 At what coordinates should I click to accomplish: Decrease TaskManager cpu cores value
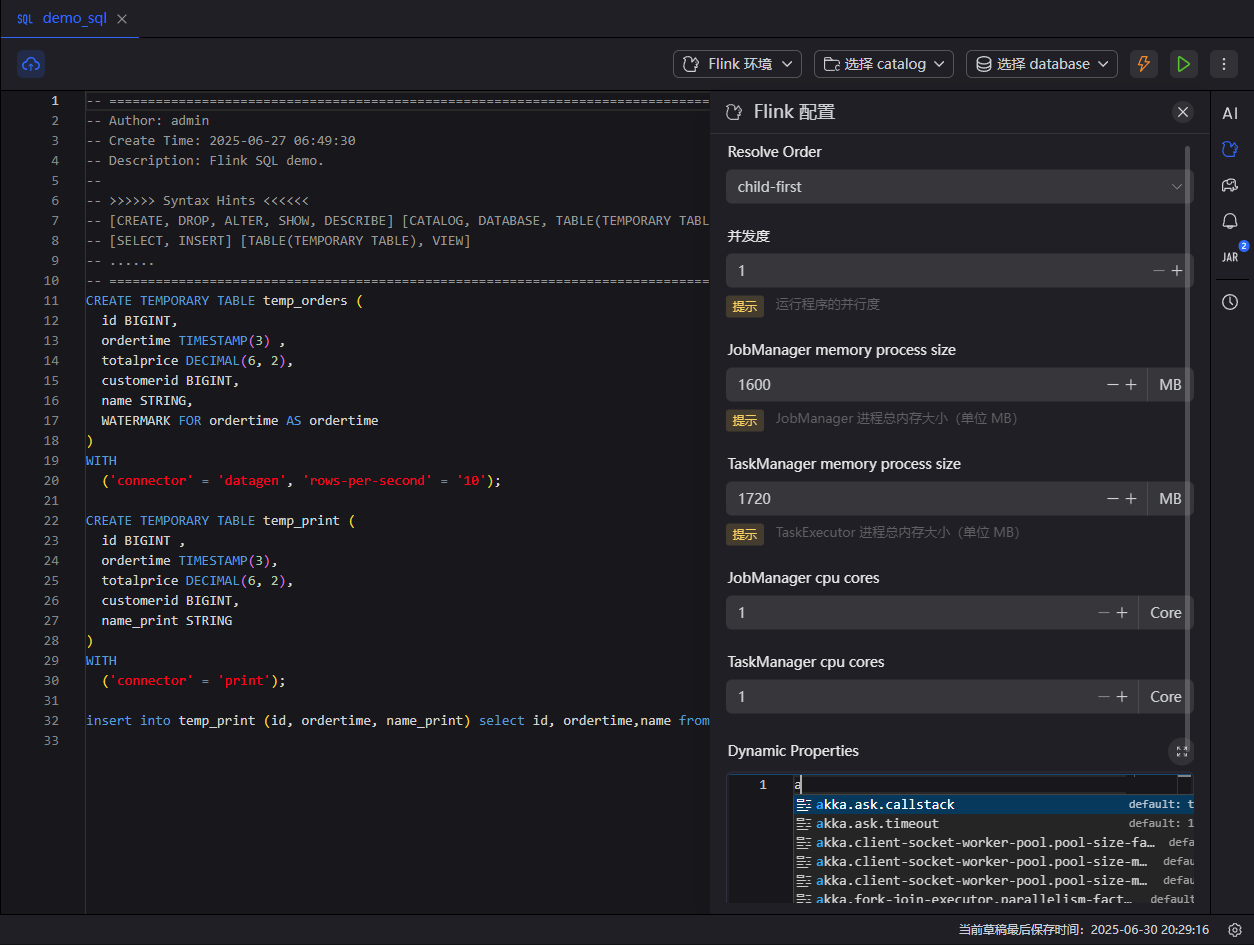[1104, 697]
